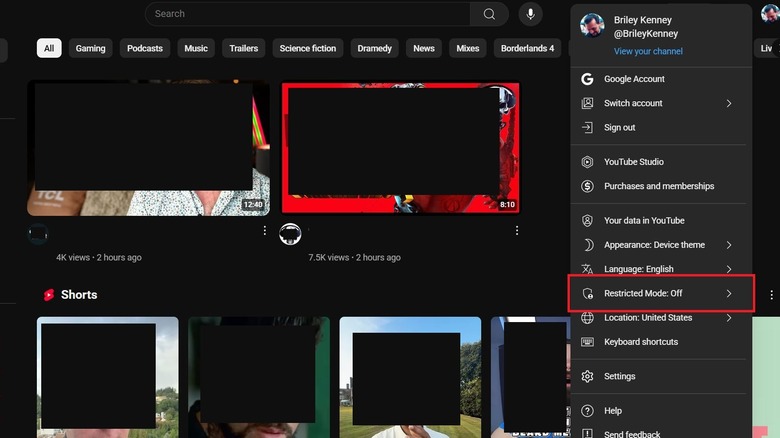Open the 12:40 video thumbnail
This screenshot has width=780, height=438.
(x=148, y=148)
